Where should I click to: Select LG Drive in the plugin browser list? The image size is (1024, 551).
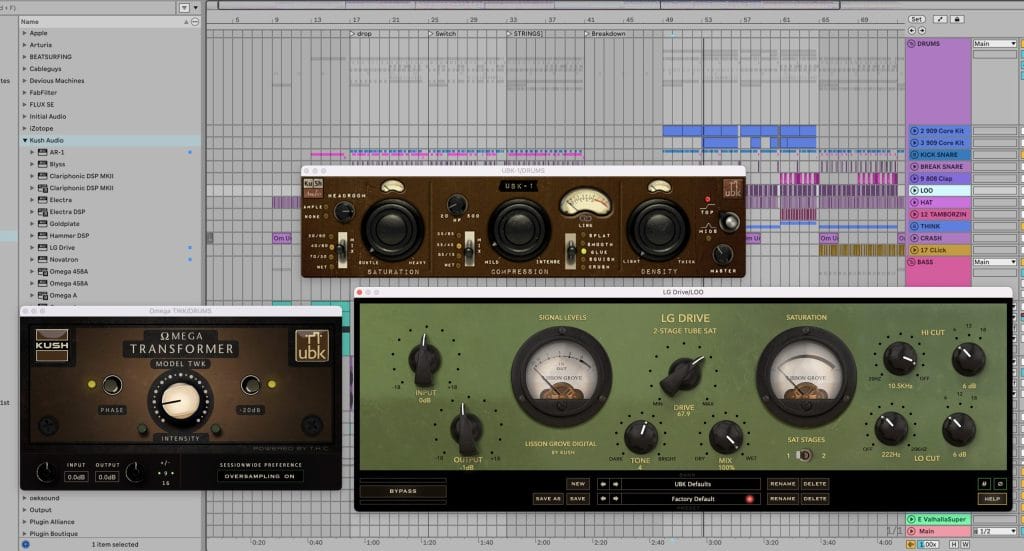tap(62, 247)
